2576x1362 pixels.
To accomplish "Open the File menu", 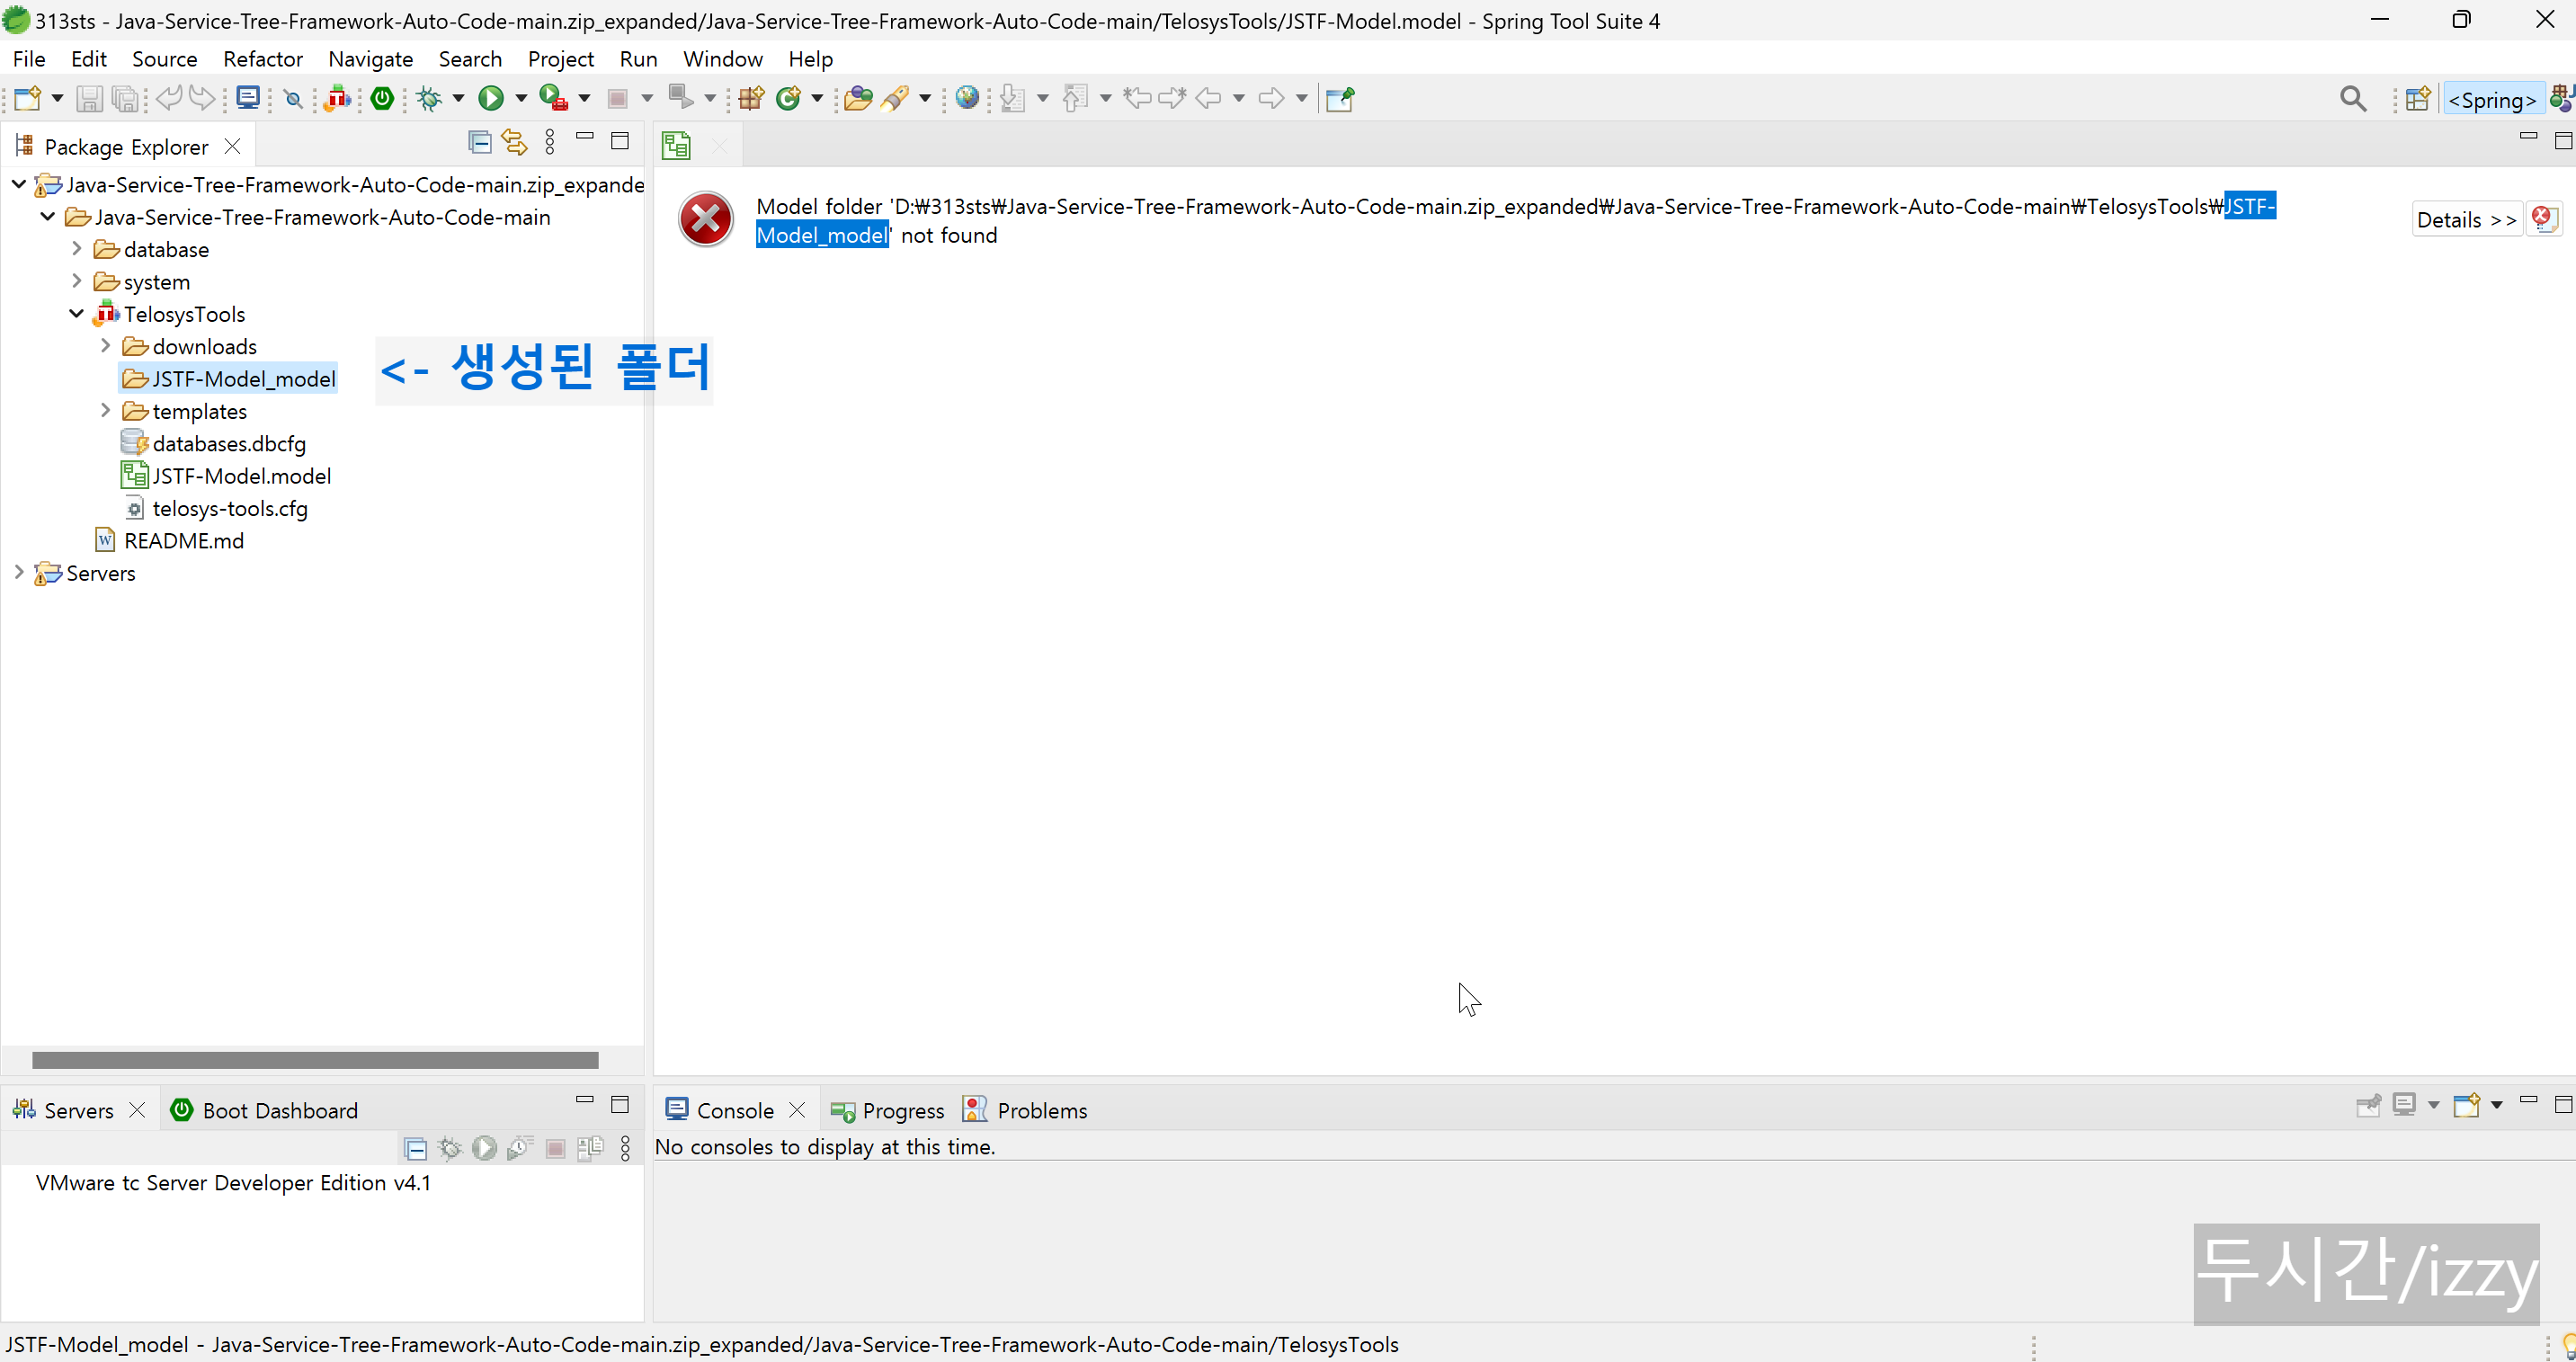I will coord(29,59).
